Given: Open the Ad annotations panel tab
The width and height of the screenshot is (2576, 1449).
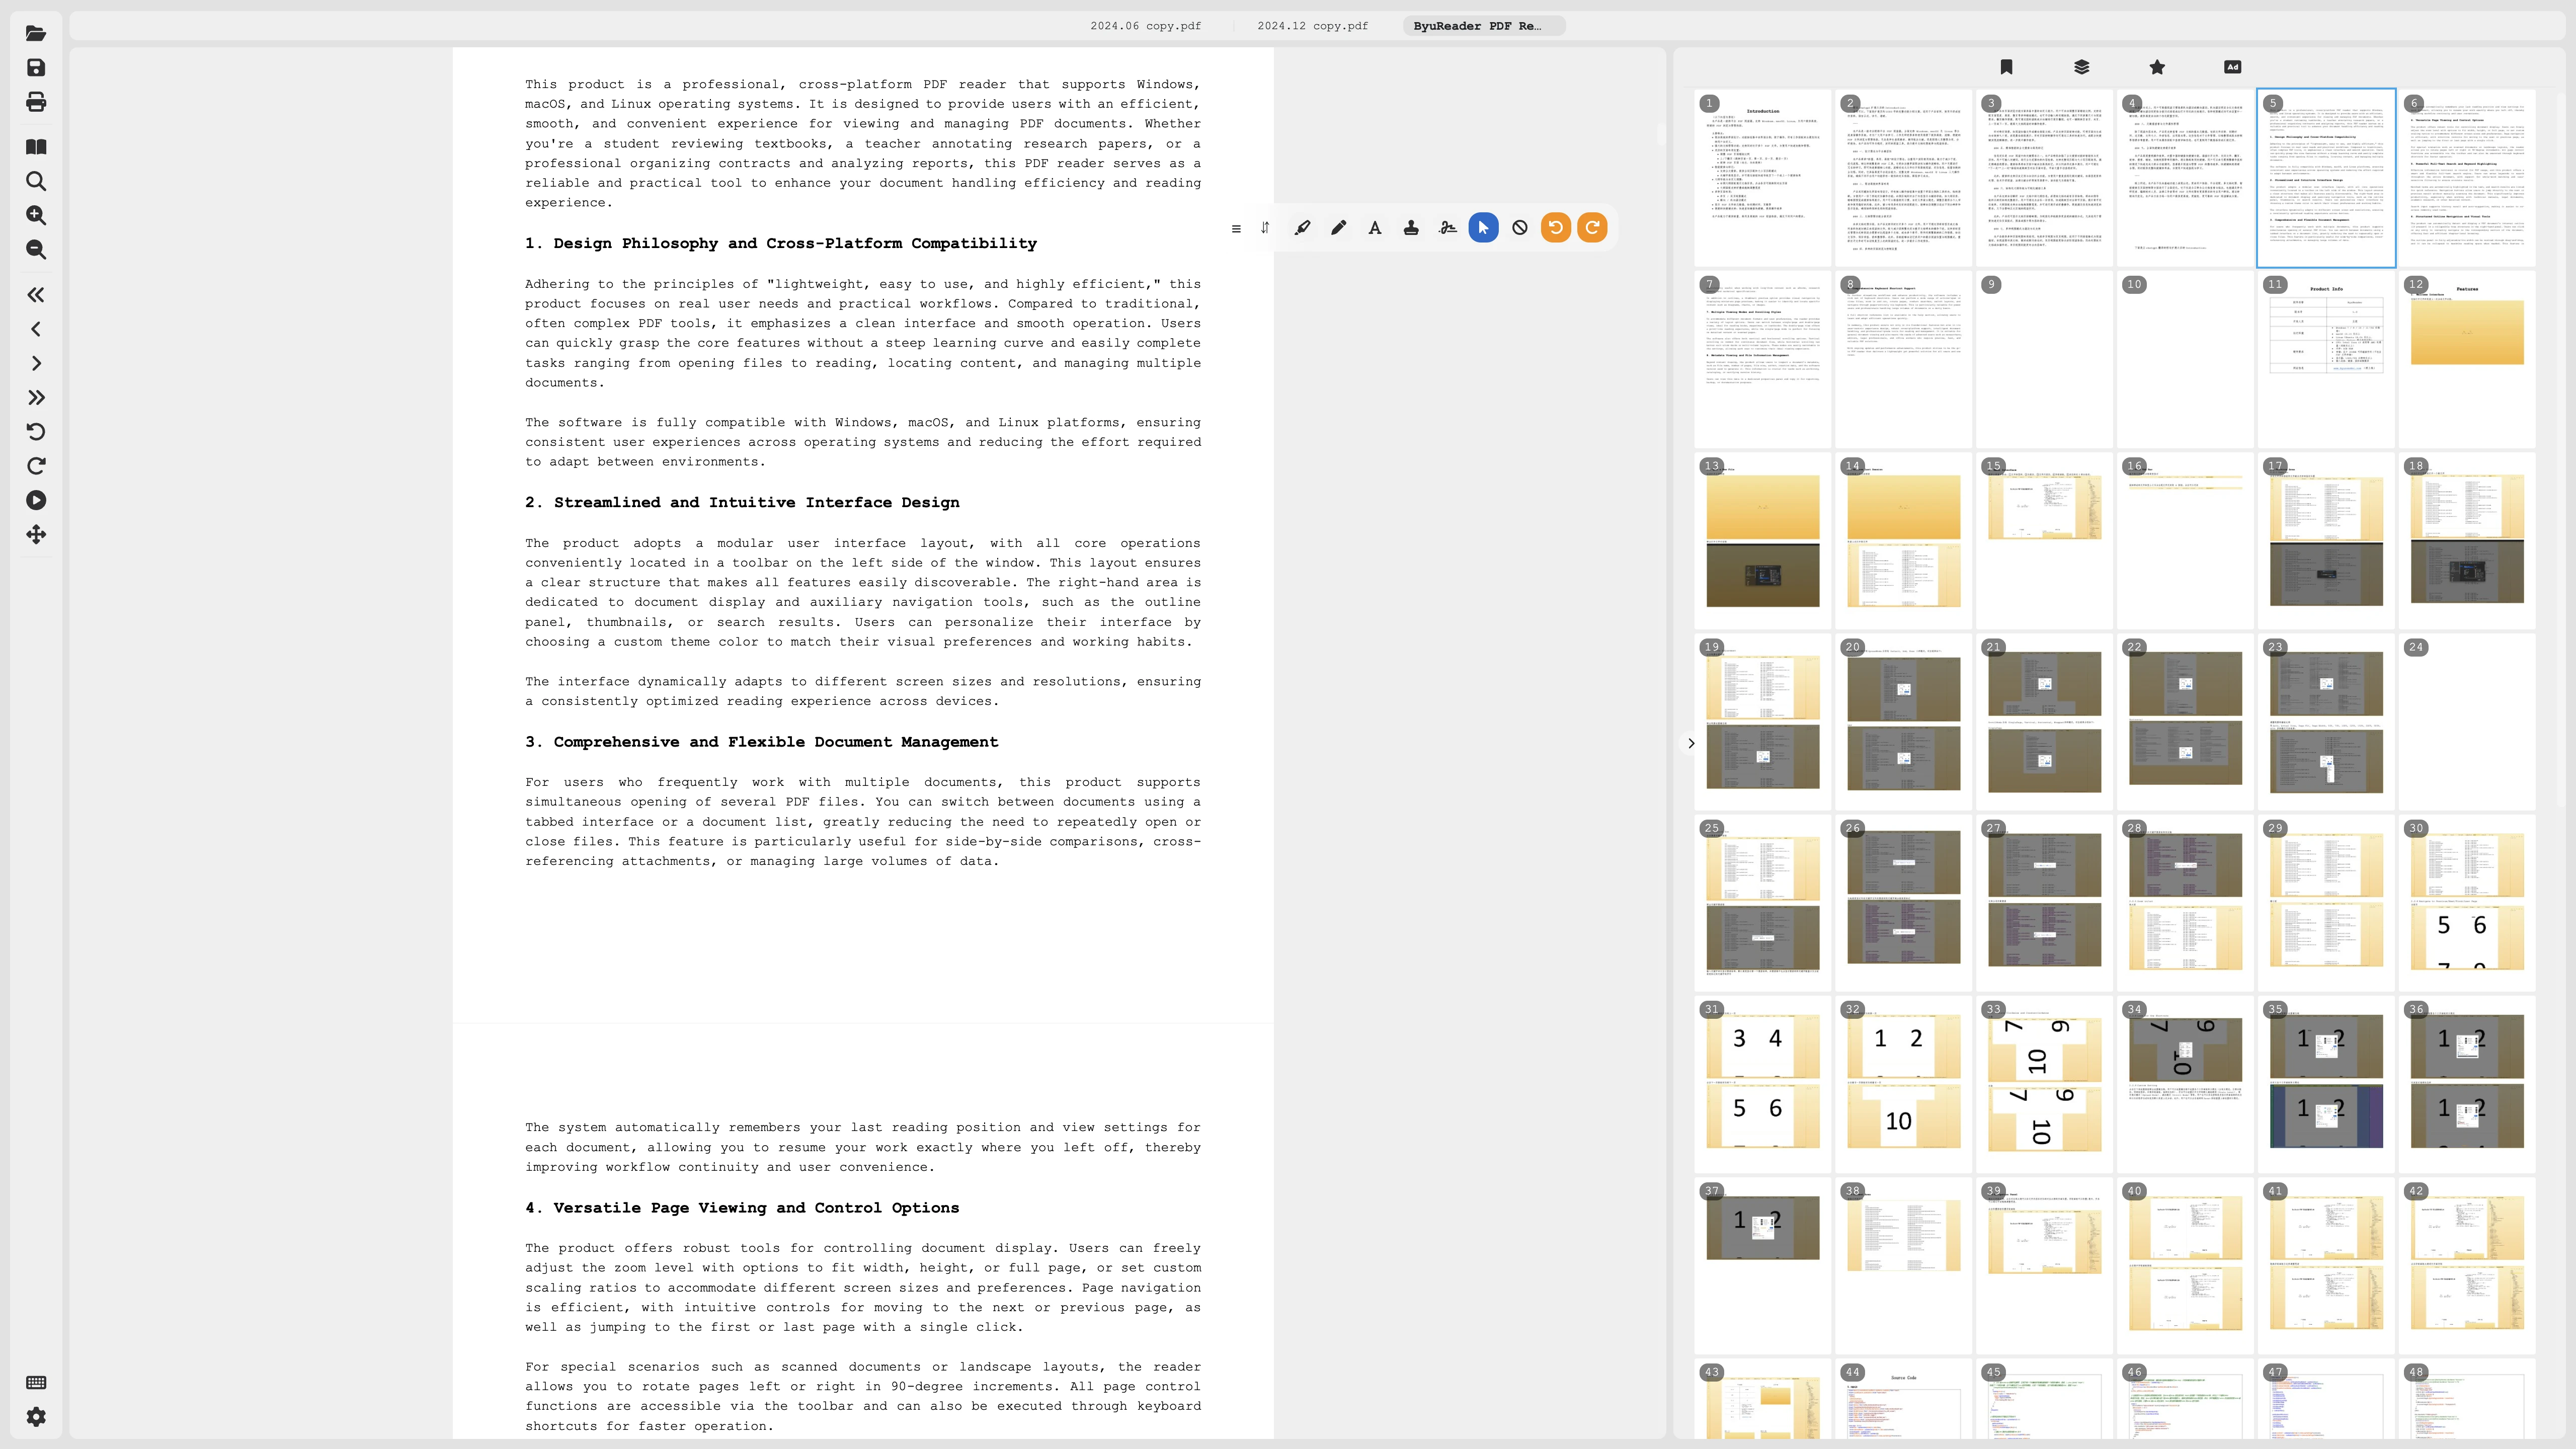Looking at the screenshot, I should tap(2233, 67).
